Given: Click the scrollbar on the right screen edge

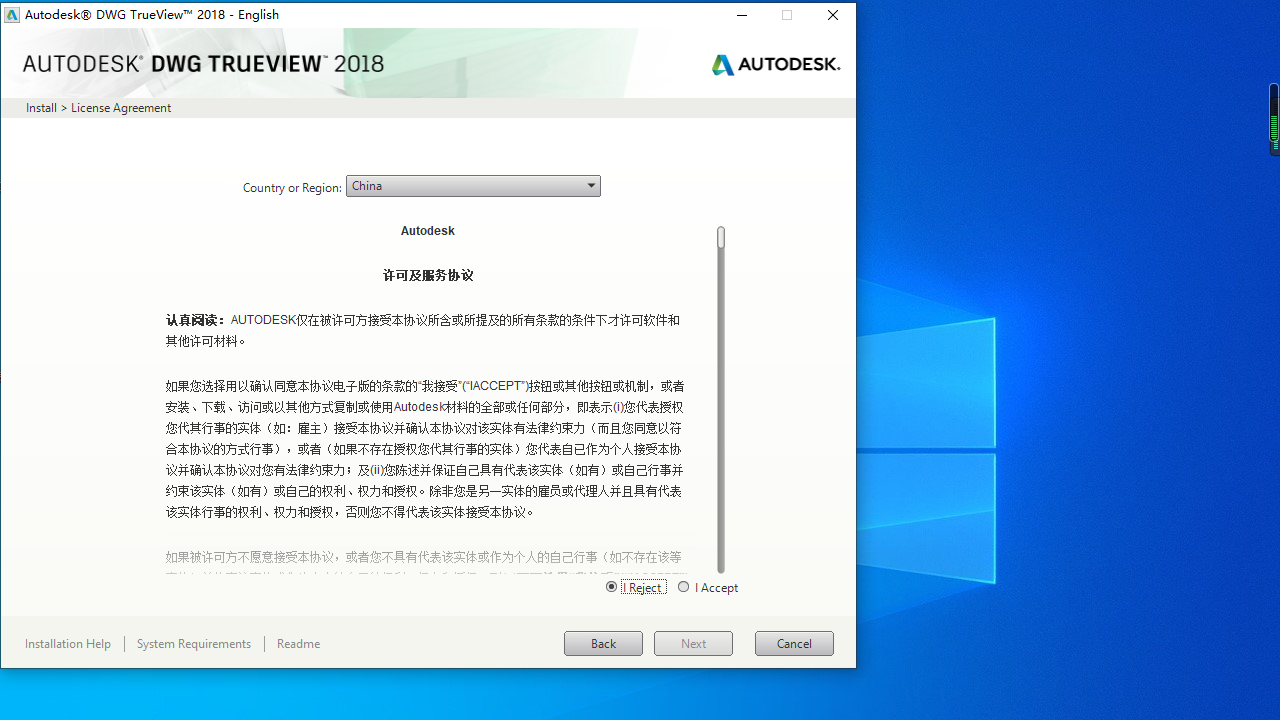Looking at the screenshot, I should pyautogui.click(x=1273, y=120).
